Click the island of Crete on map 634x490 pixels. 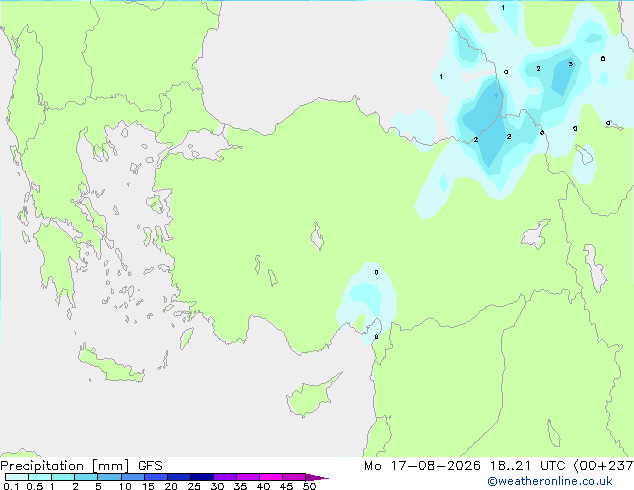tap(110, 365)
